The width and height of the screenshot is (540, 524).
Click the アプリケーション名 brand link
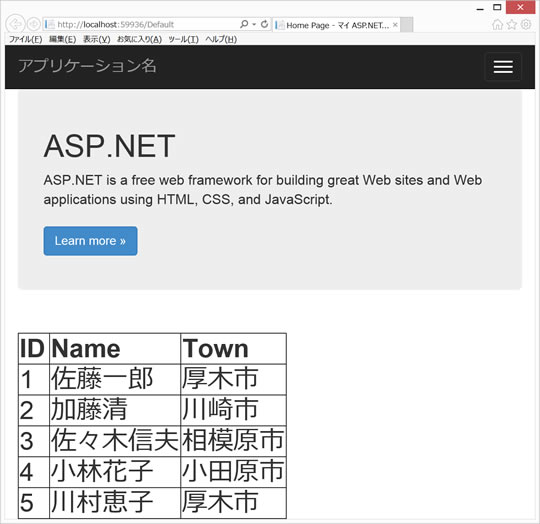[x=87, y=65]
